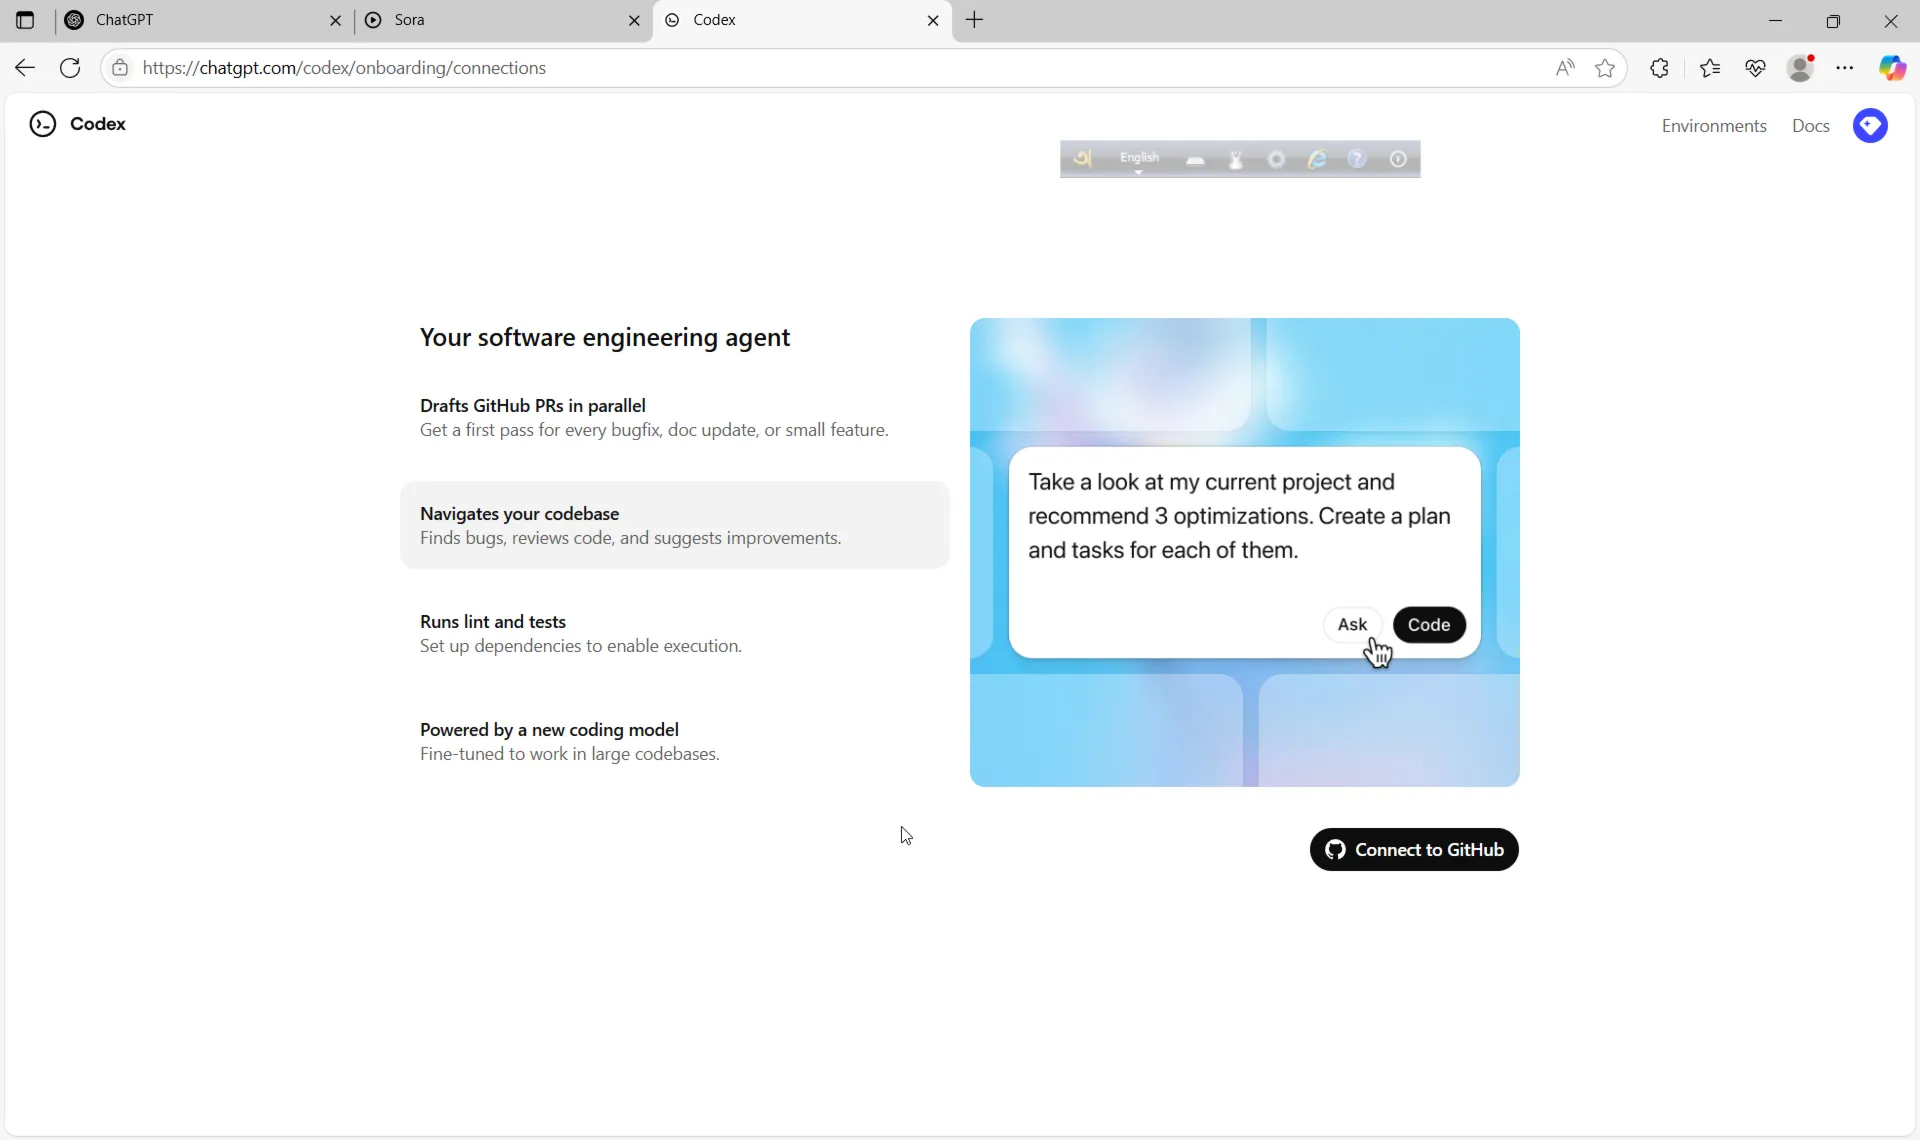Click the Avro Keyboard logo on the floating bar

(1082, 159)
